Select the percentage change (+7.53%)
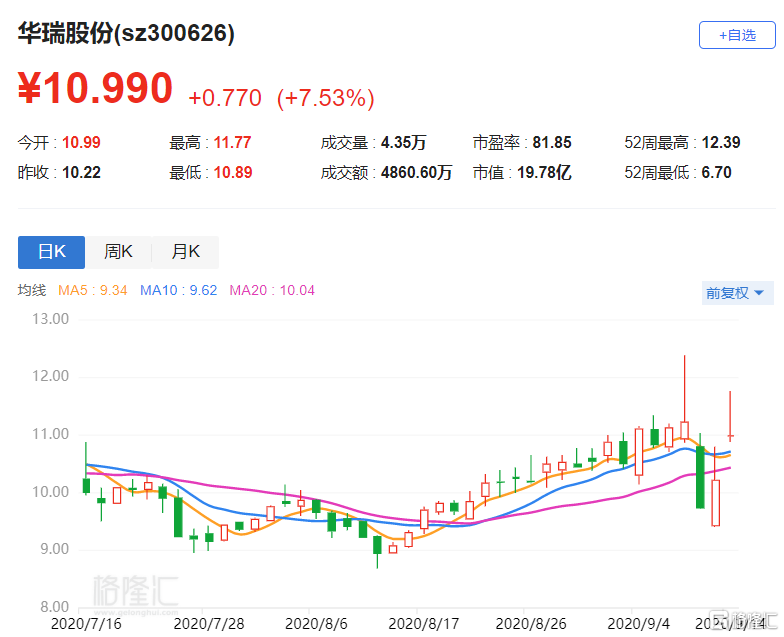 coord(326,98)
